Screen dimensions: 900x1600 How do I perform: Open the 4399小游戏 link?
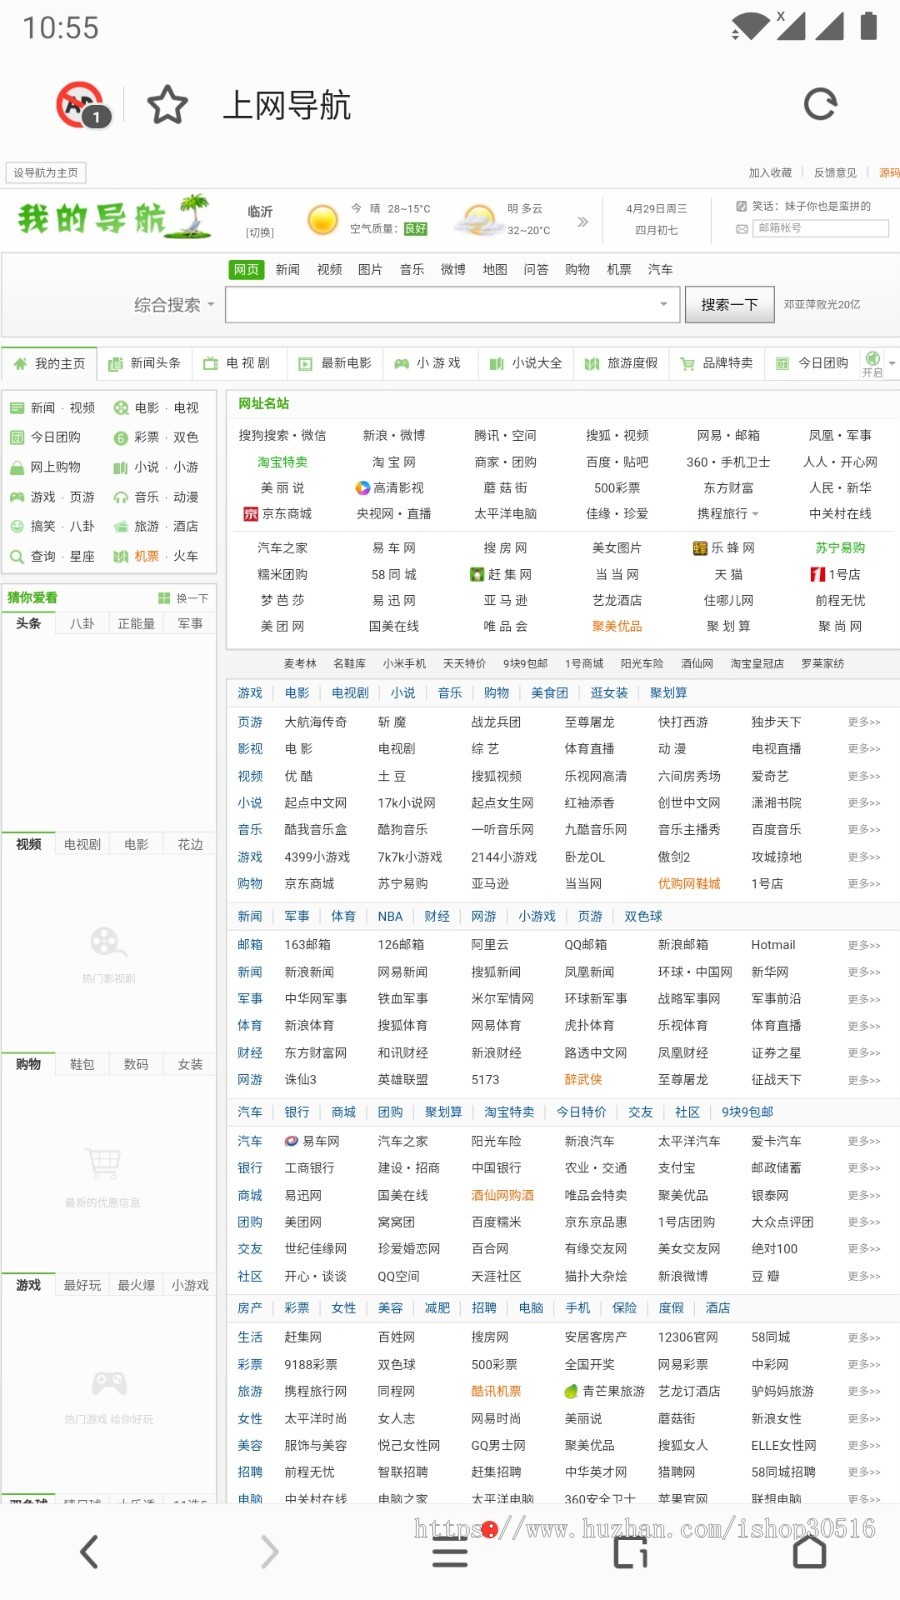[x=317, y=857]
